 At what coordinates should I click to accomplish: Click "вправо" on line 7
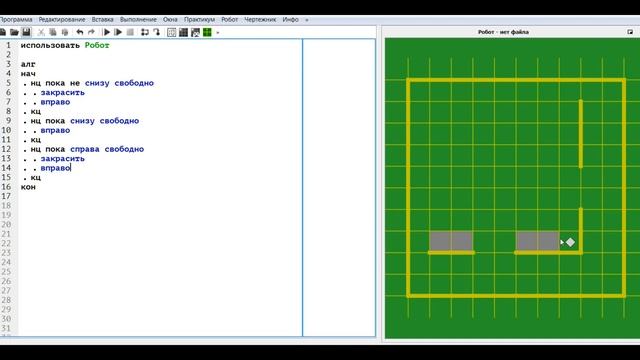55,102
